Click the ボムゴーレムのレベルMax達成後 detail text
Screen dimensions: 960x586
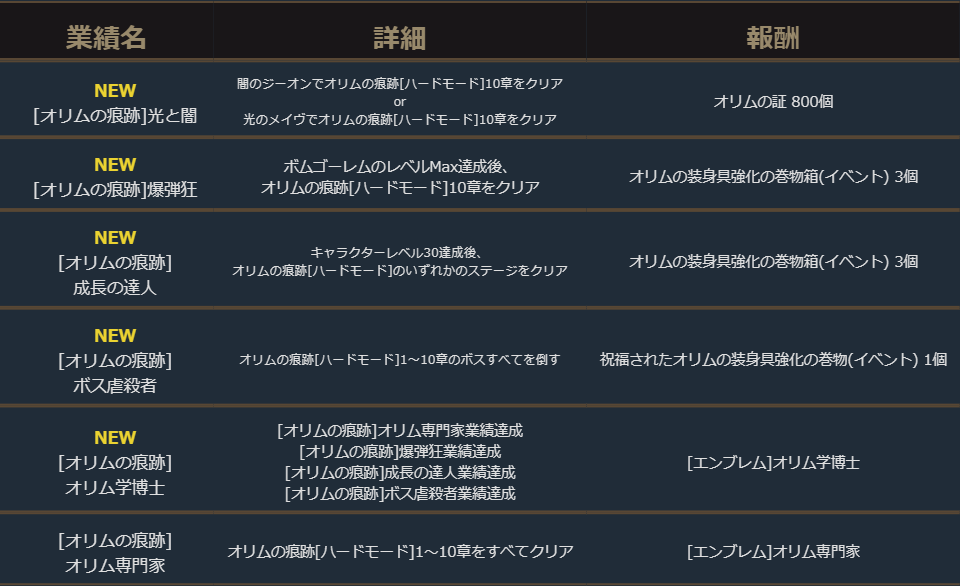(399, 166)
